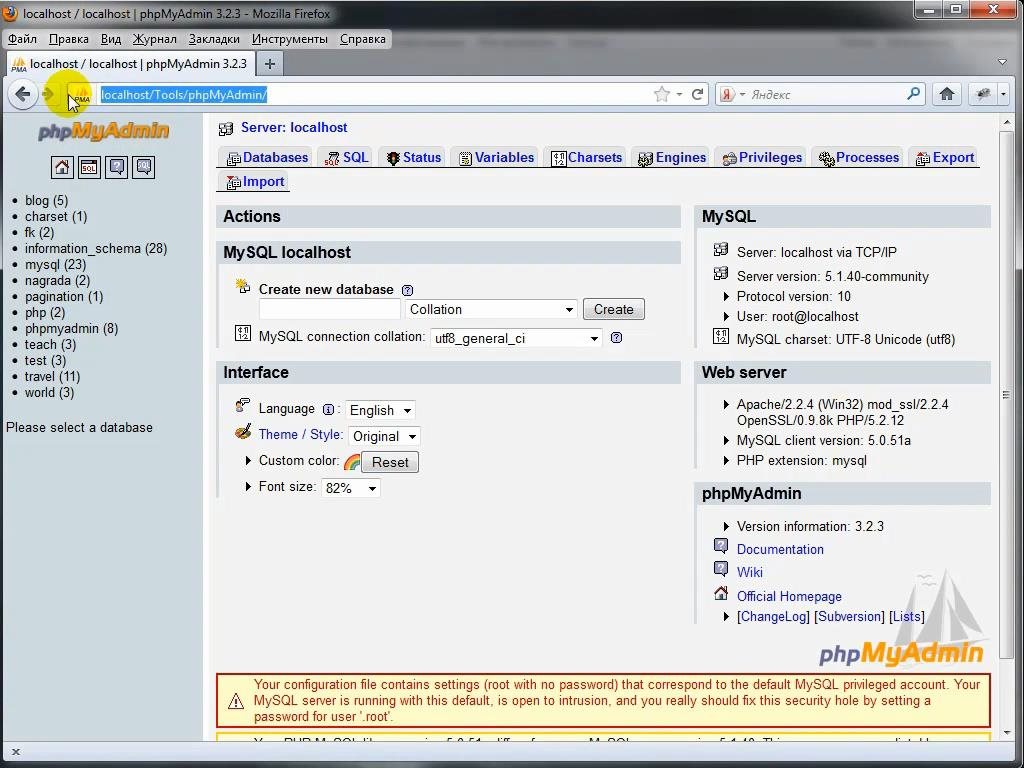Viewport: 1024px width, 768px height.
Task: Click the Firefox back arrow button
Action: click(23, 95)
